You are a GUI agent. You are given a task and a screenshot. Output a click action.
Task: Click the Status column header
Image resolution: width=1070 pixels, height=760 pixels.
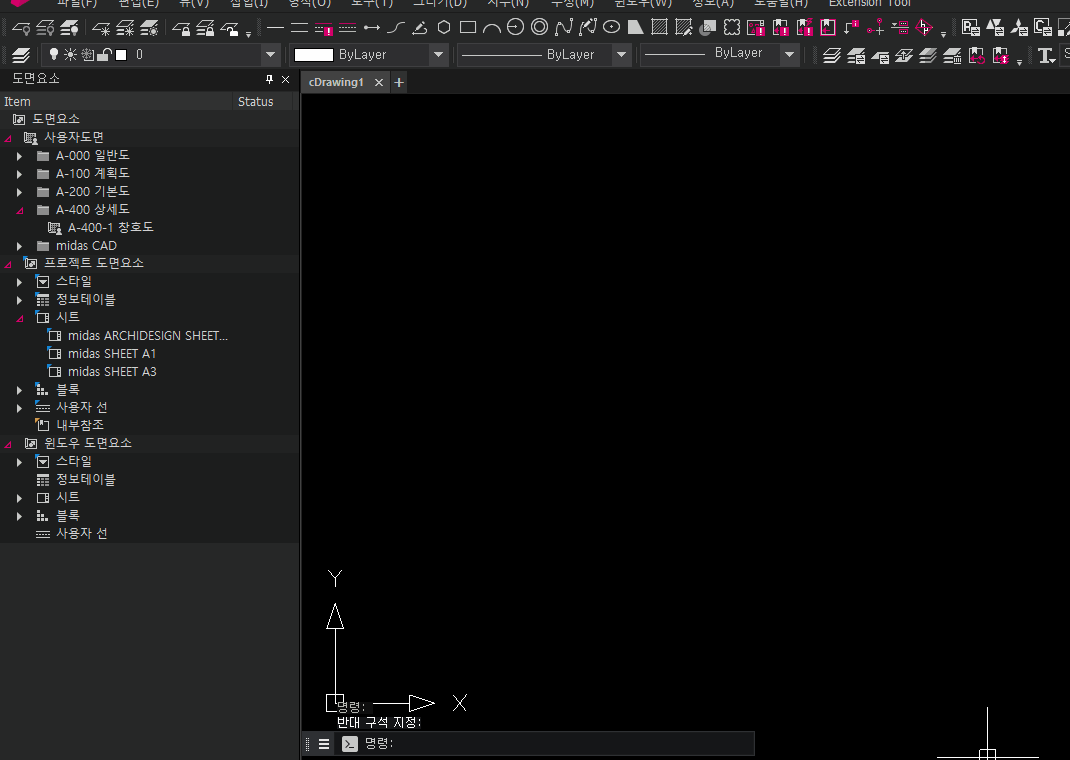pos(263,102)
